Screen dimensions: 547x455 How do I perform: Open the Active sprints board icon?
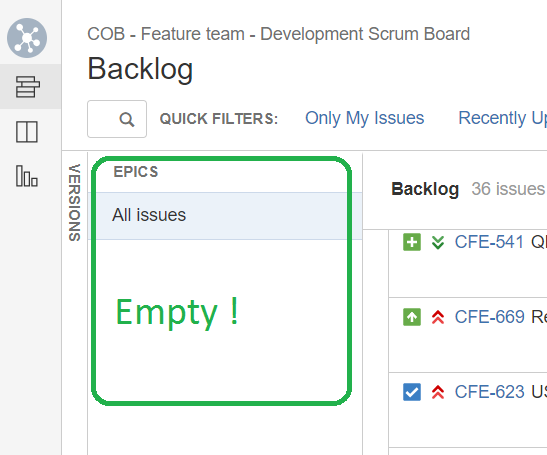click(27, 132)
